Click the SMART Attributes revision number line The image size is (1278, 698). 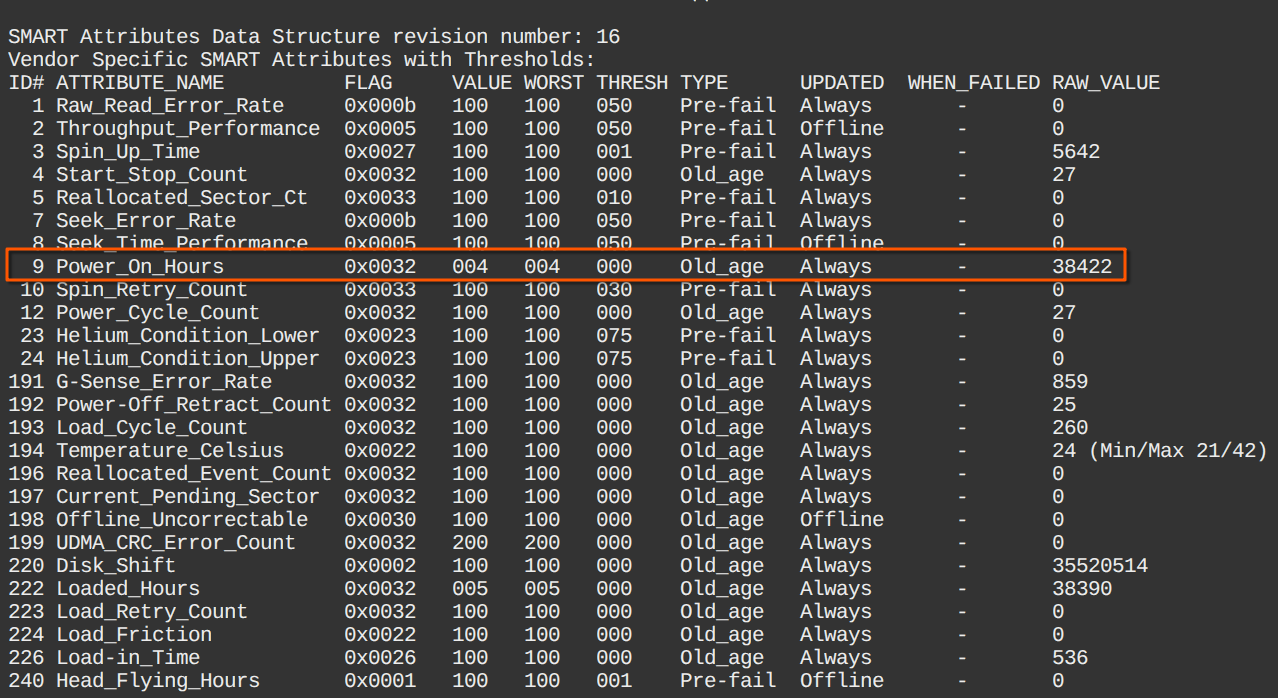tap(314, 37)
